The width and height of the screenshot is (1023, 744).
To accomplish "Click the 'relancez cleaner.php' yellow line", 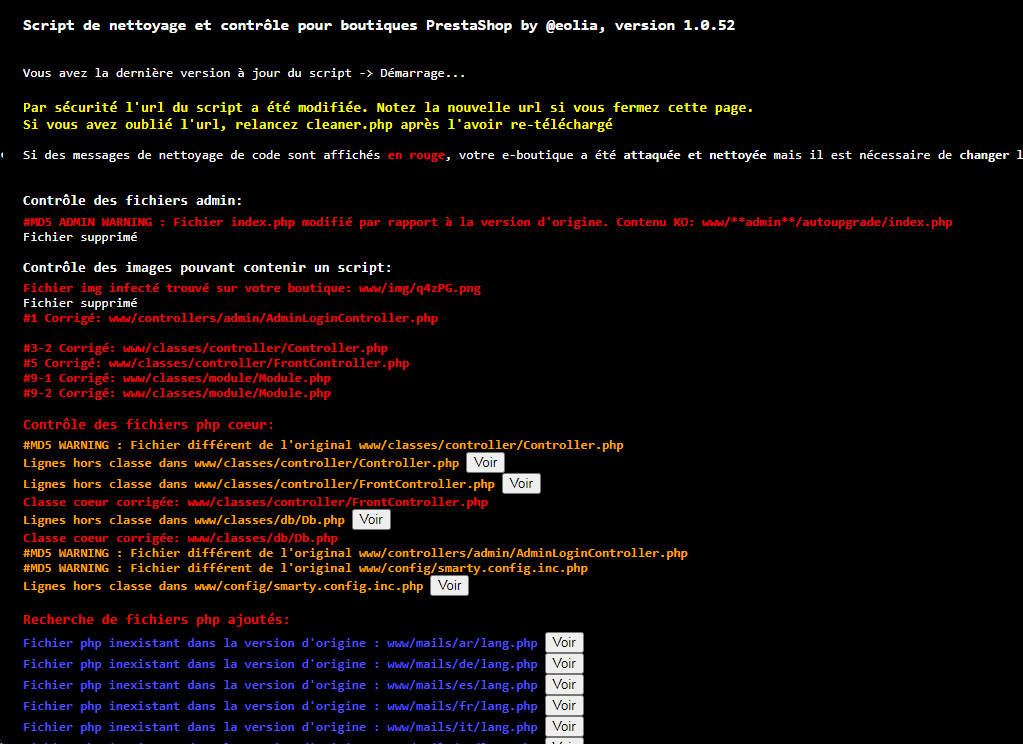I will click(x=318, y=125).
